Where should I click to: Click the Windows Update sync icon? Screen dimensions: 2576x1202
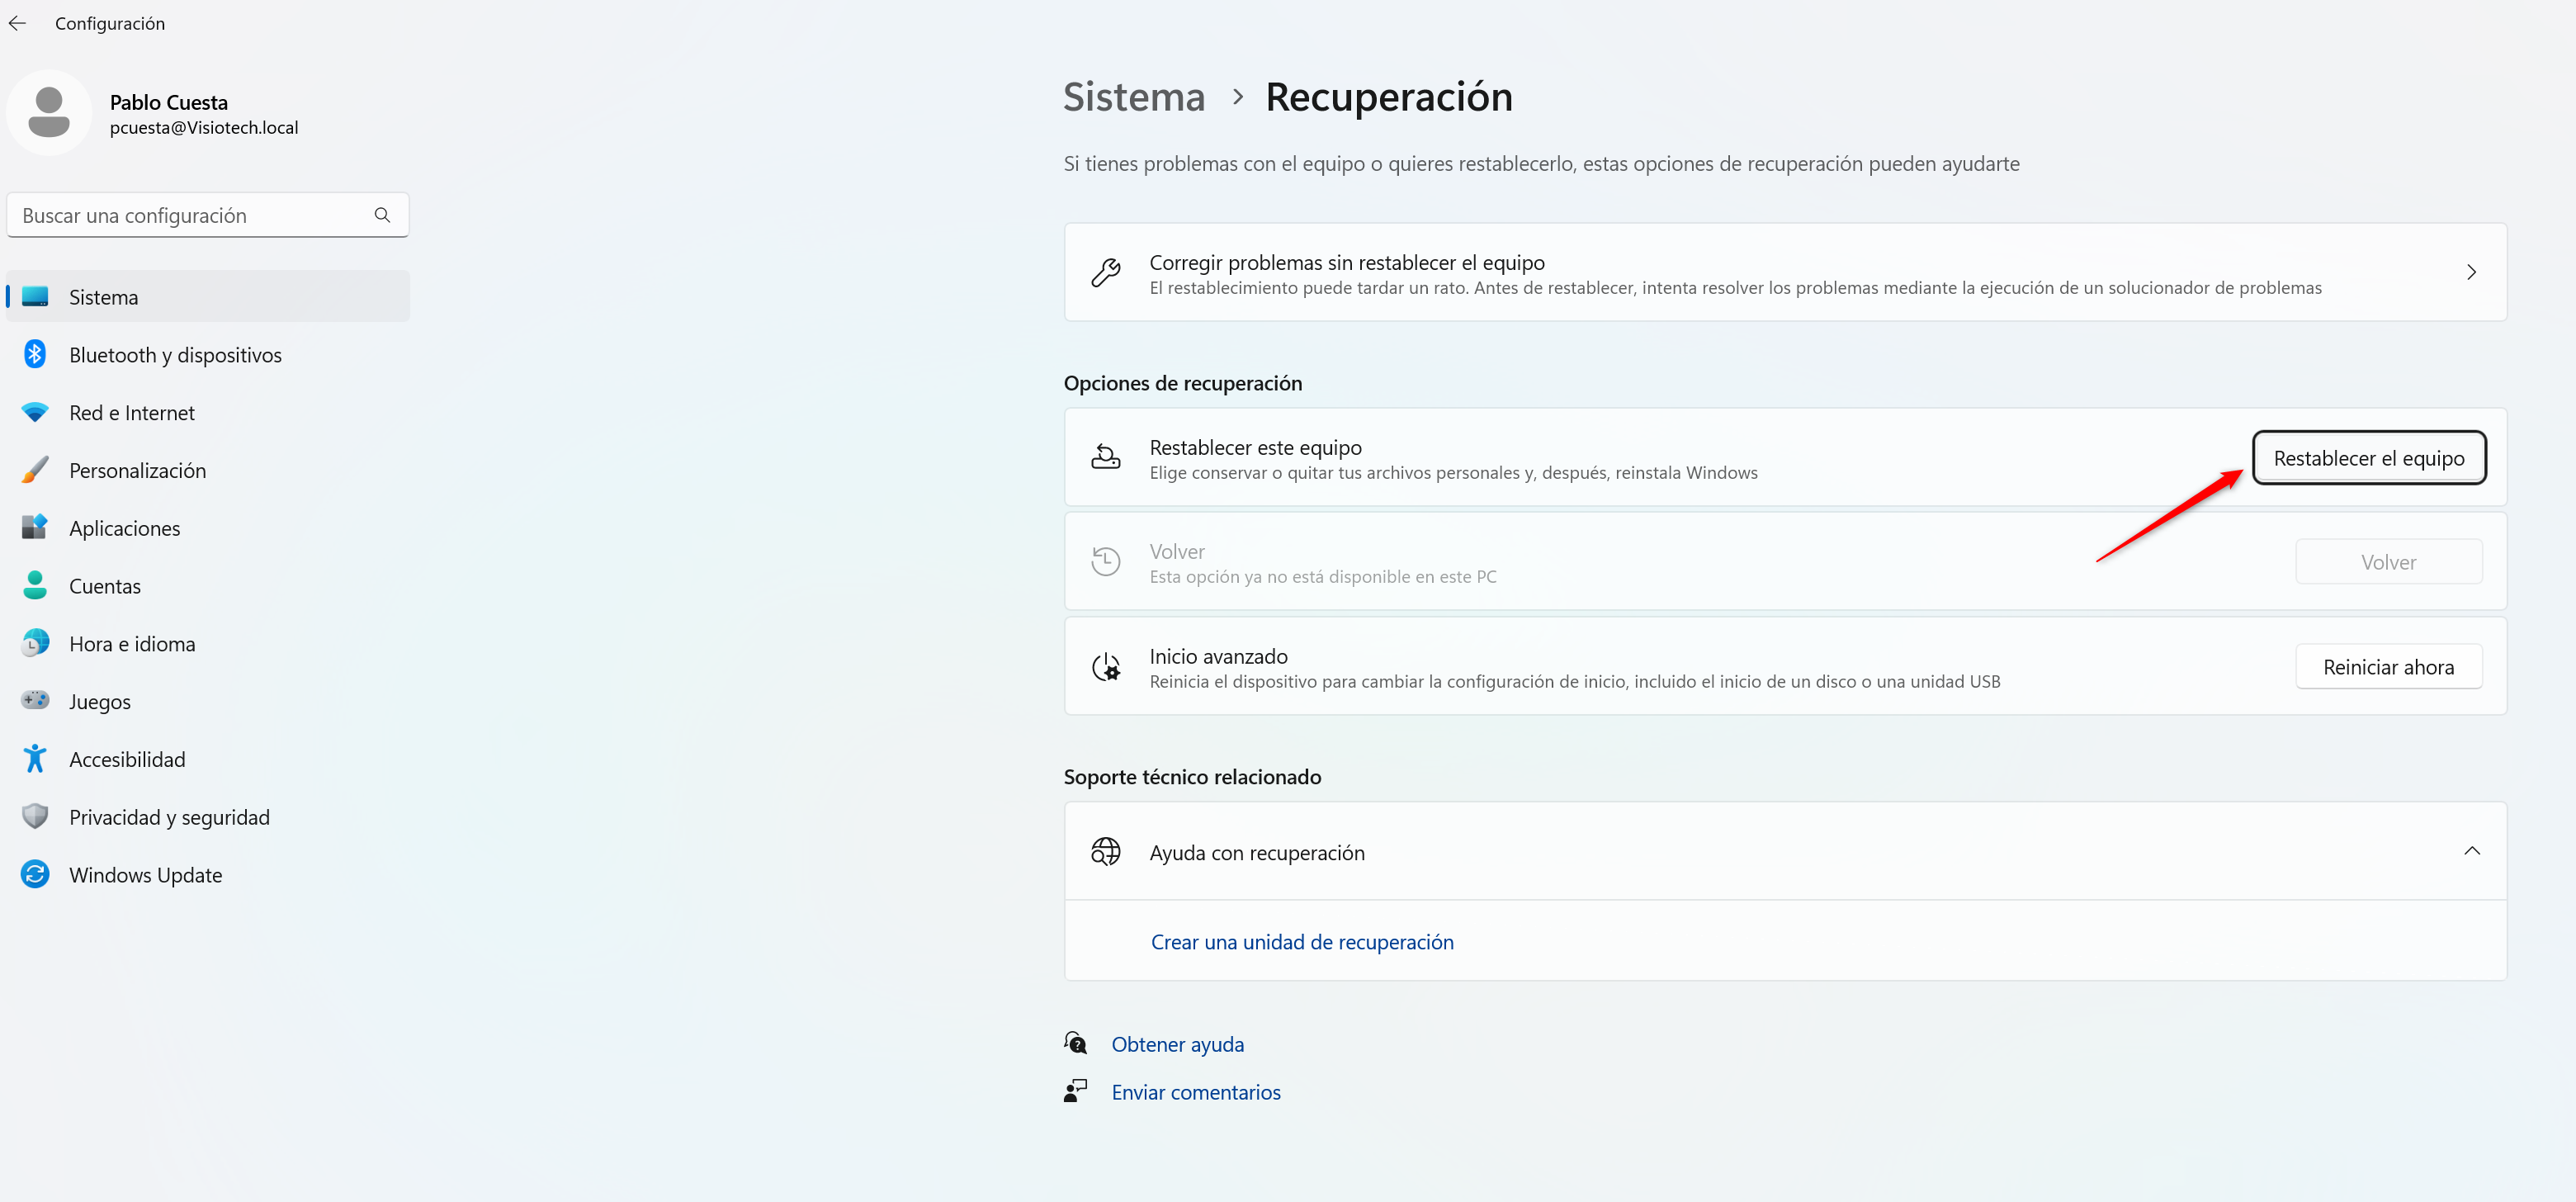35,874
